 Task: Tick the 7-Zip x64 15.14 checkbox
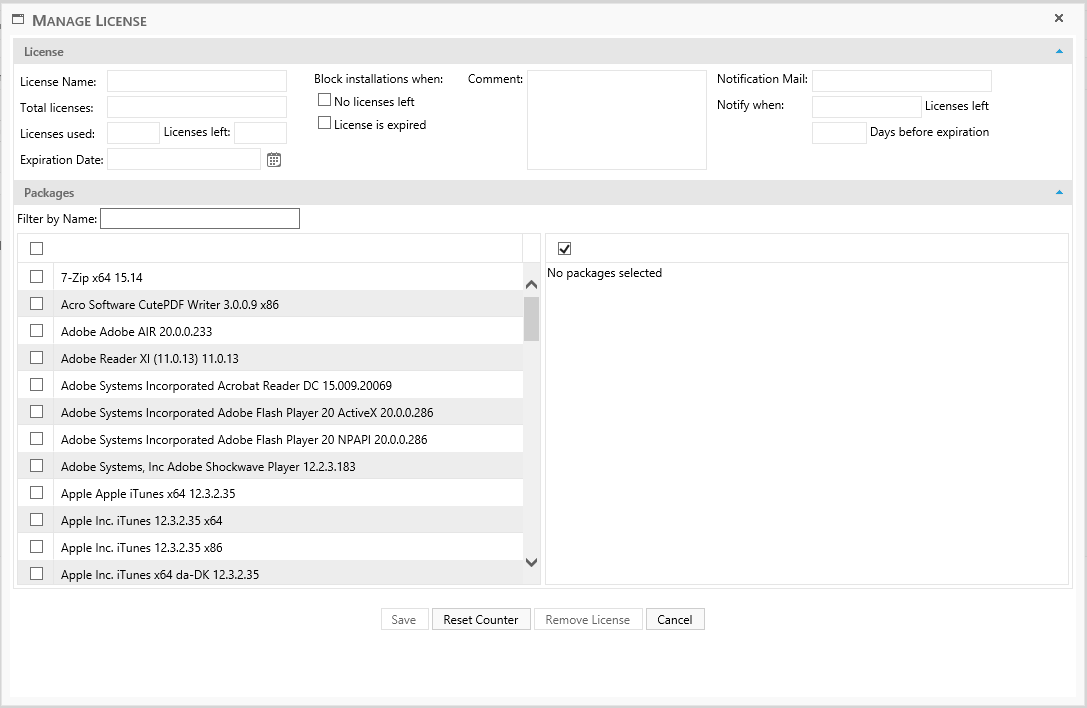[x=37, y=276]
